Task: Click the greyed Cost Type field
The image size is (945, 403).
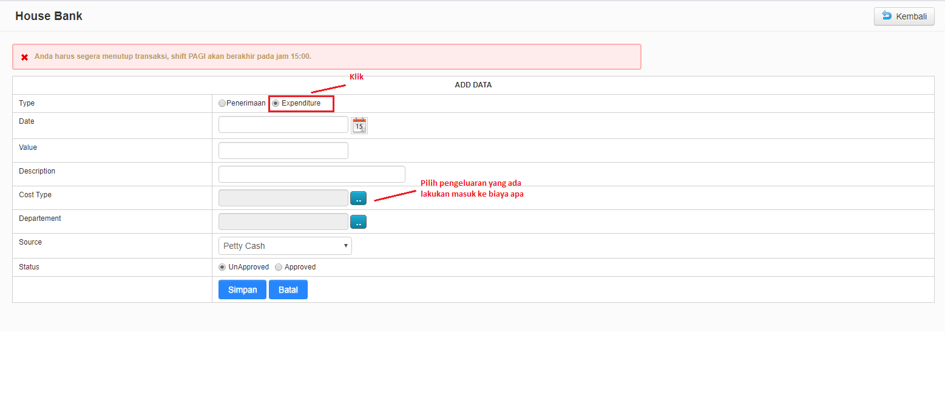Action: click(x=283, y=198)
